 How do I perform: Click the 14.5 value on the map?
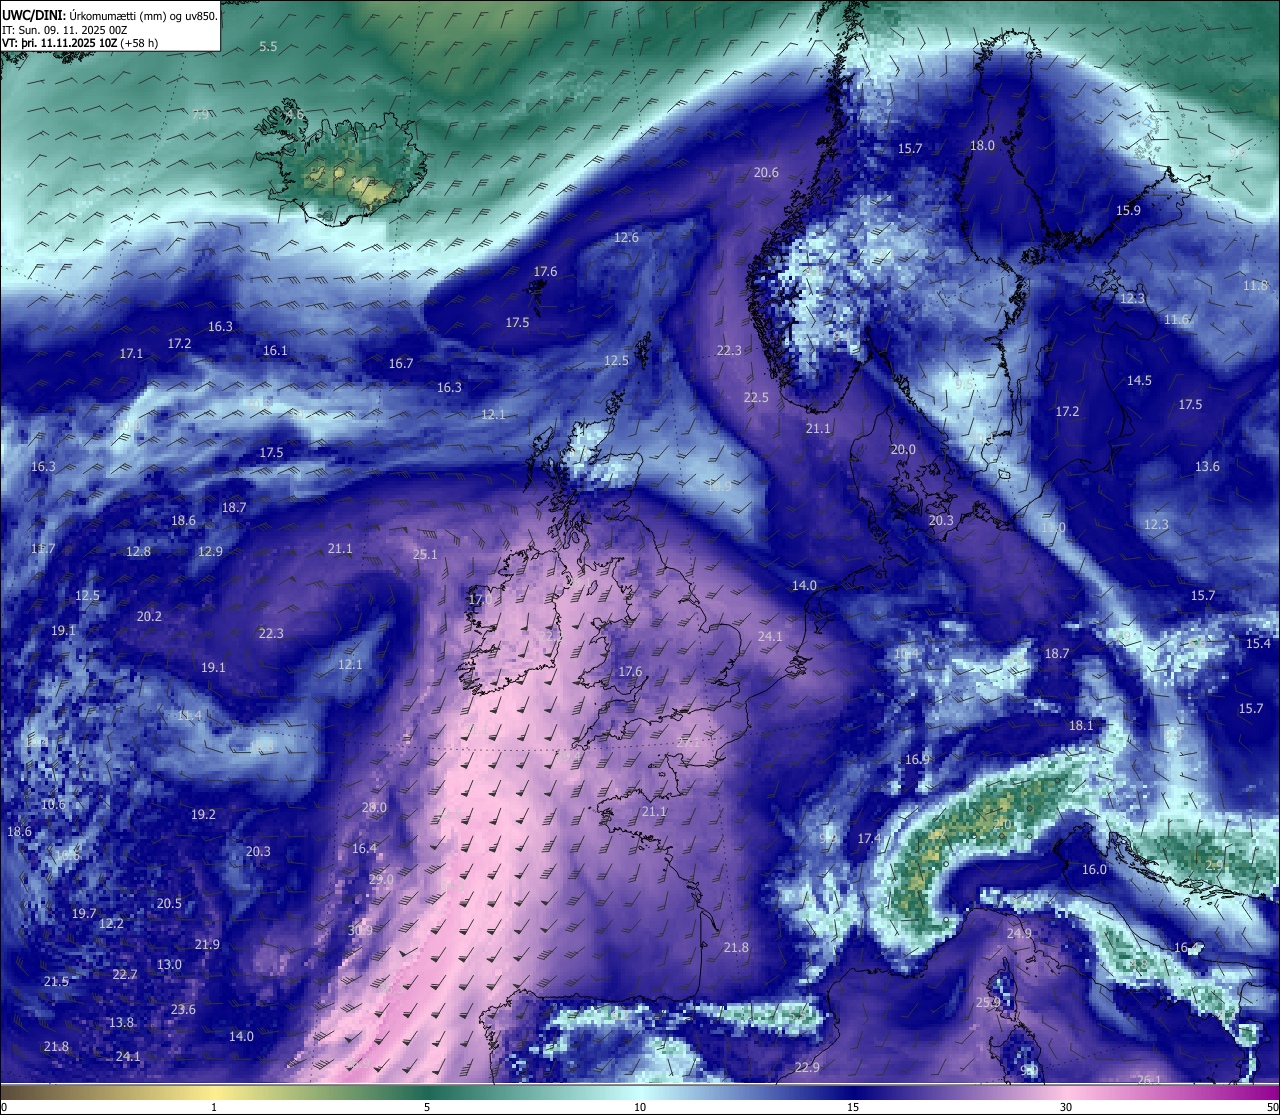(1139, 381)
